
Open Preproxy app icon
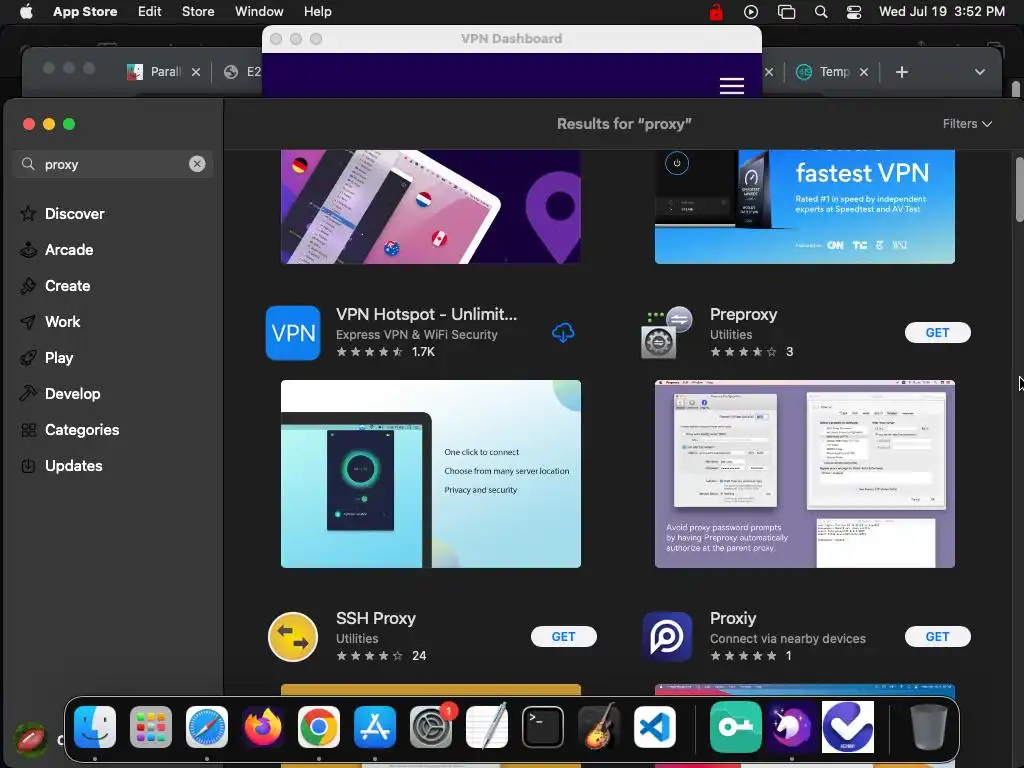(x=667, y=333)
